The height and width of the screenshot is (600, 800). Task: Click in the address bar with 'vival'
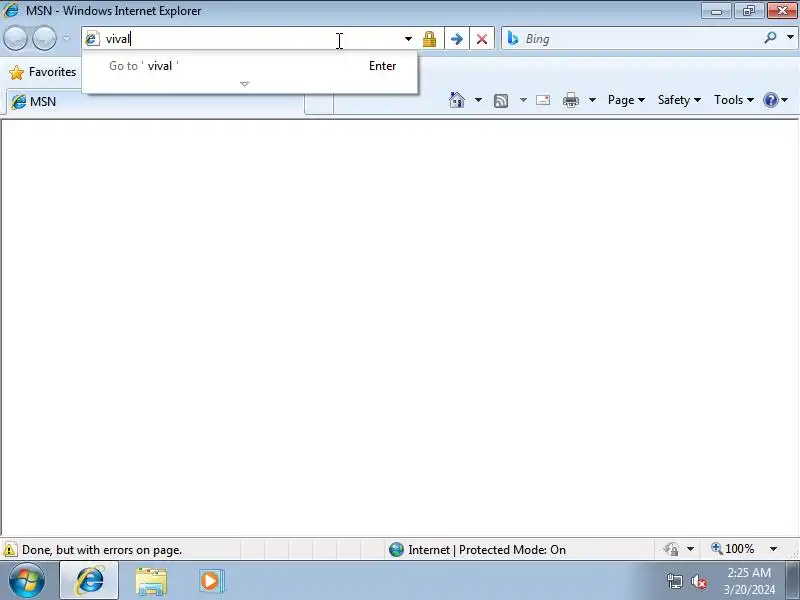(x=250, y=39)
